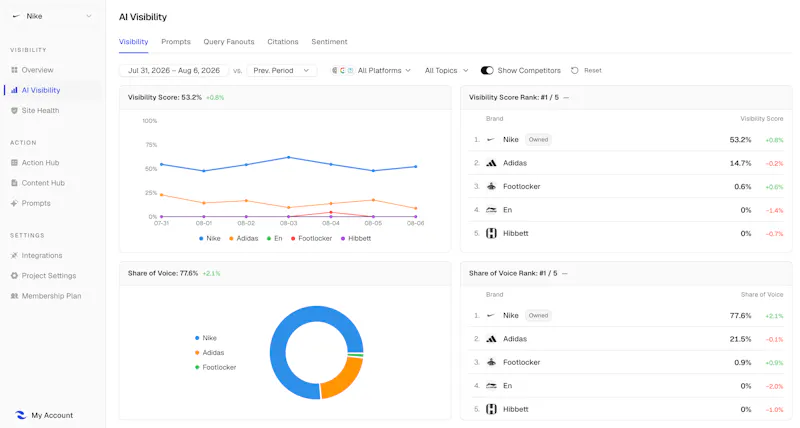Switch to the Visibility tab

(x=134, y=42)
